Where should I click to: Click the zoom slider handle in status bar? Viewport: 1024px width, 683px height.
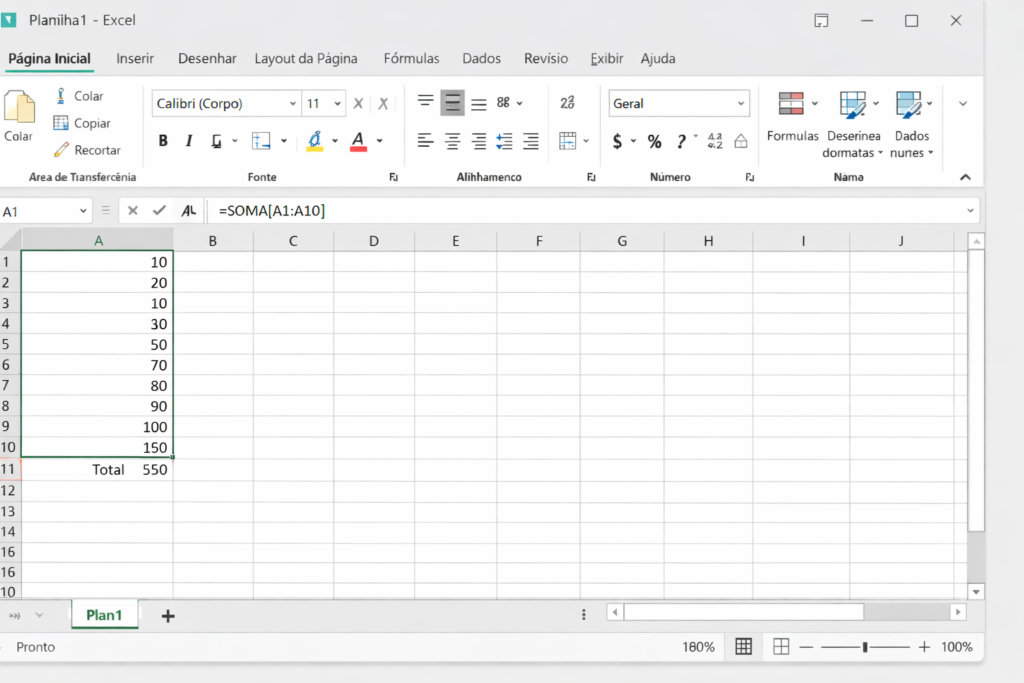click(x=865, y=647)
